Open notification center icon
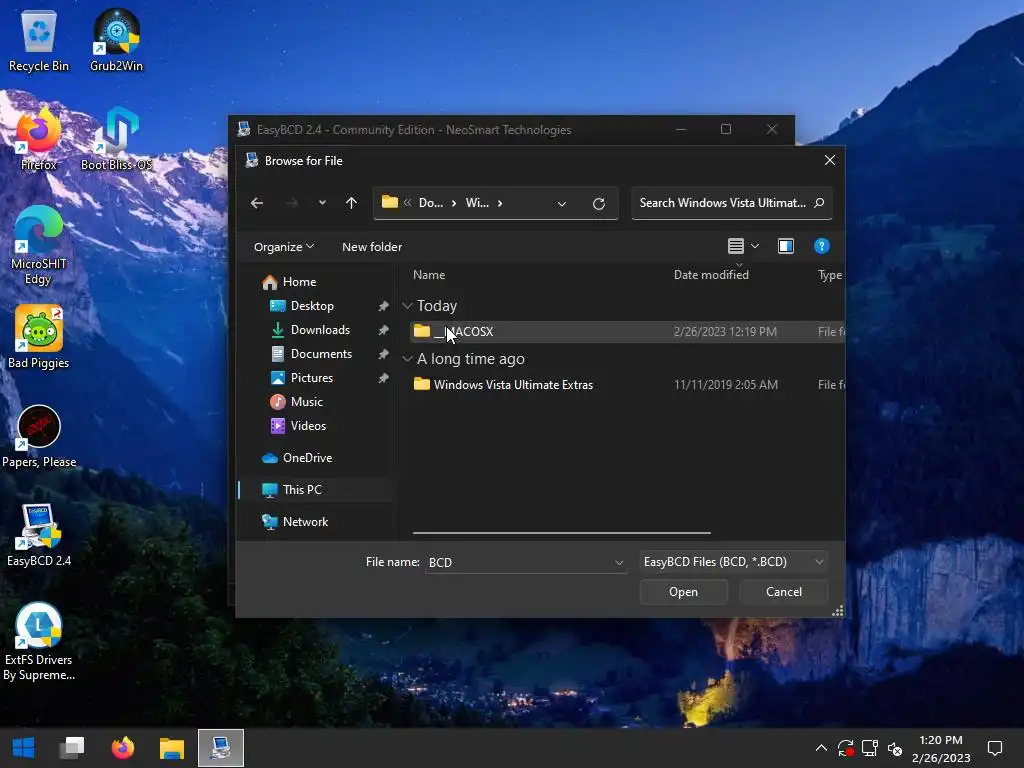1024x768 pixels. click(x=995, y=748)
